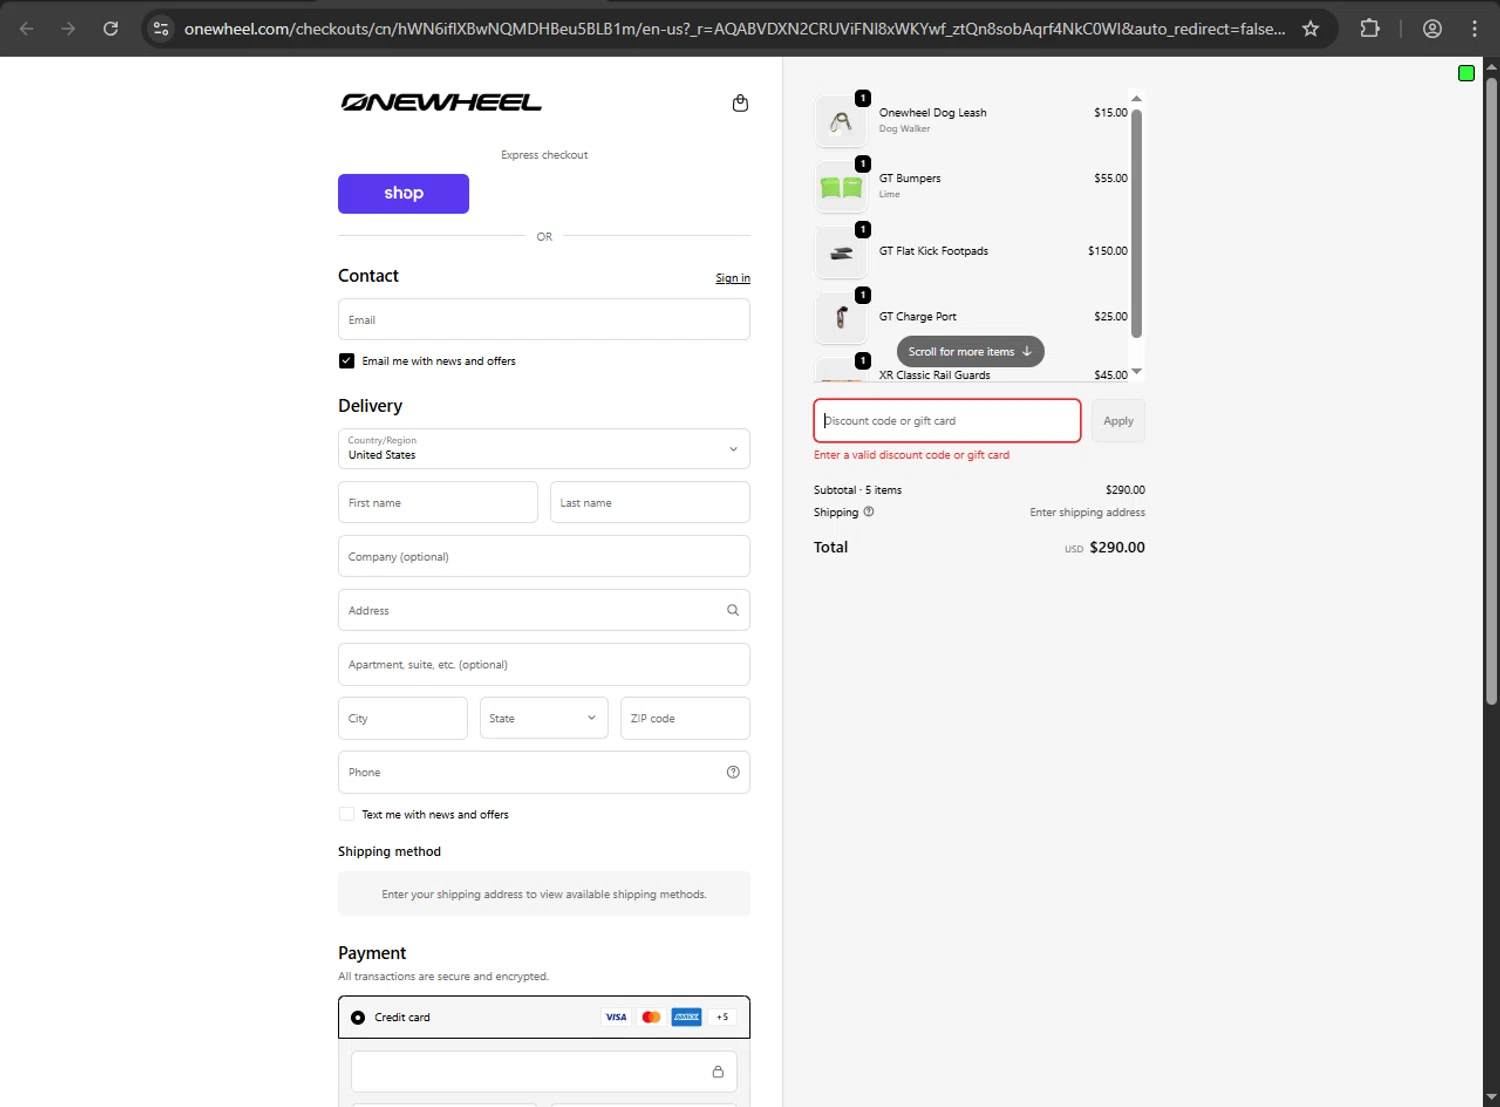Image resolution: width=1500 pixels, height=1107 pixels.
Task: Click the $290.00 total amount
Action: pos(1117,547)
